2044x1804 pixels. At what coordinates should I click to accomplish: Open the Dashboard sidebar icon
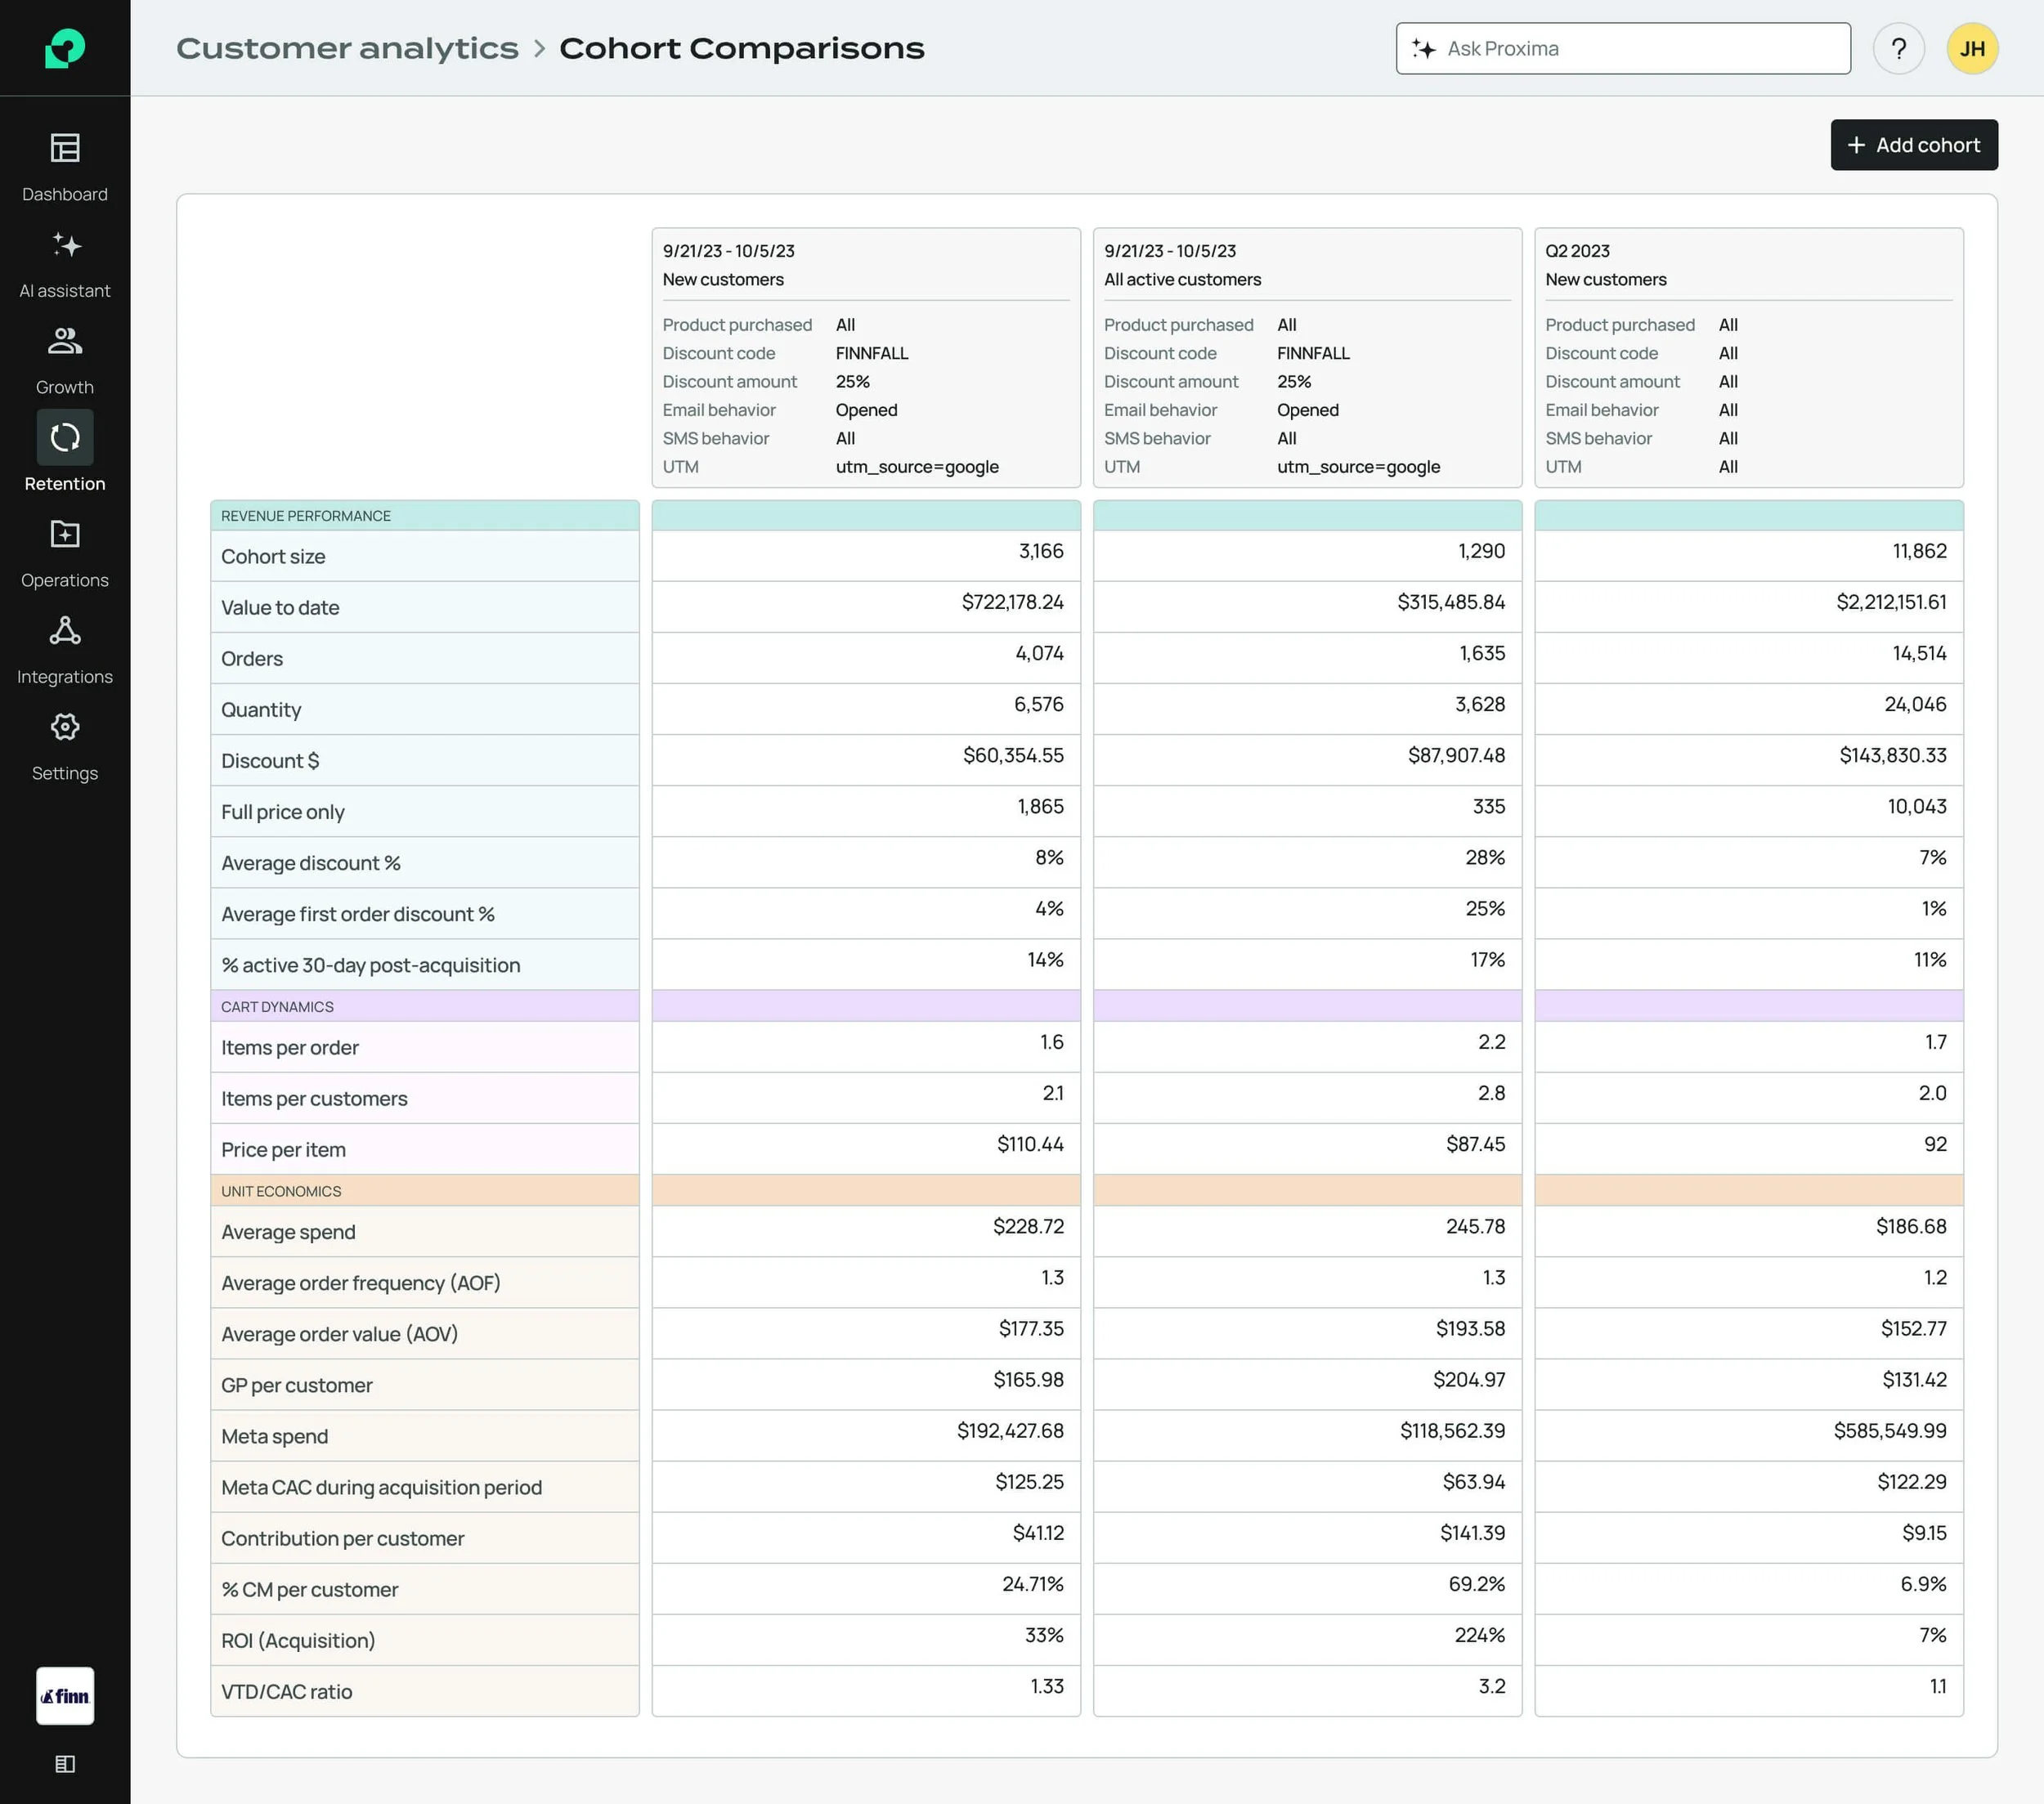coord(65,148)
